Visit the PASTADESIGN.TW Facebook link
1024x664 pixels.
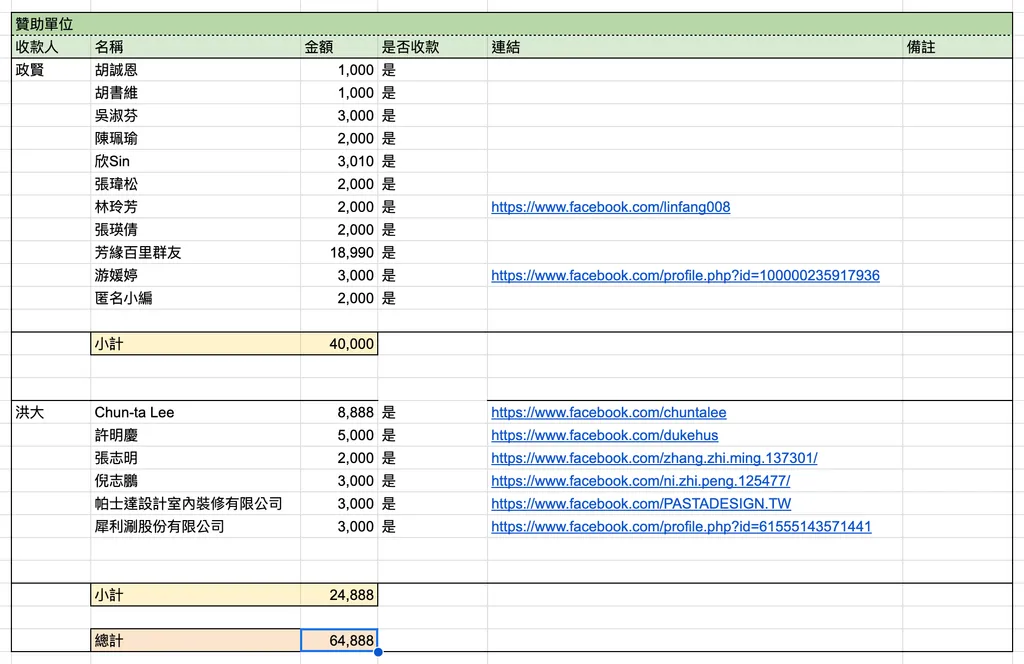tap(641, 504)
